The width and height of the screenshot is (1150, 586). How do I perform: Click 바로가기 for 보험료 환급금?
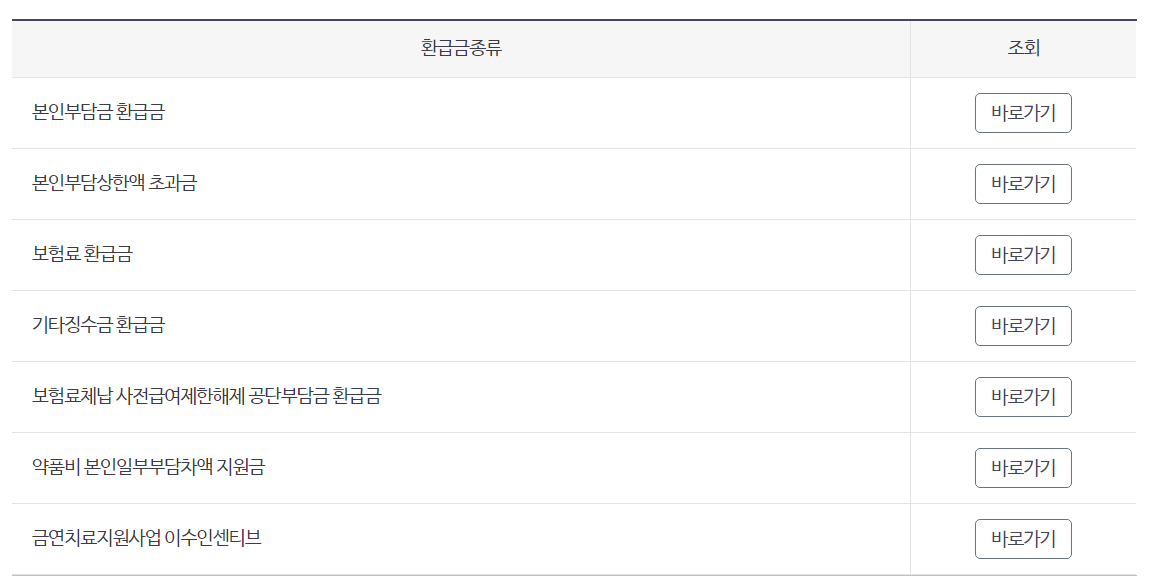click(x=1022, y=255)
